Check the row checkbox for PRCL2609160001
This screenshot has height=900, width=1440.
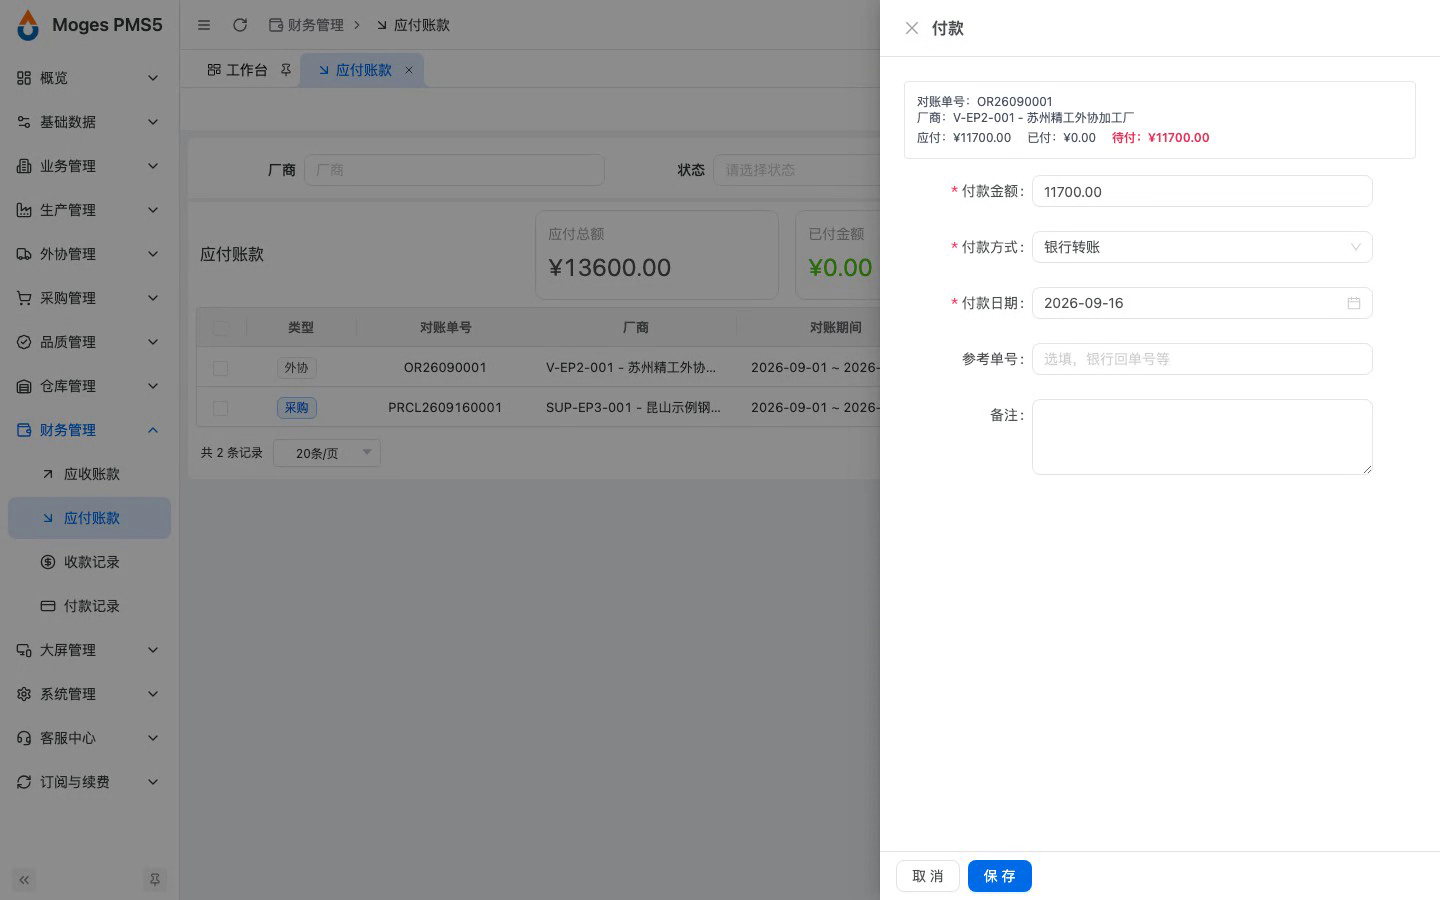(x=221, y=408)
